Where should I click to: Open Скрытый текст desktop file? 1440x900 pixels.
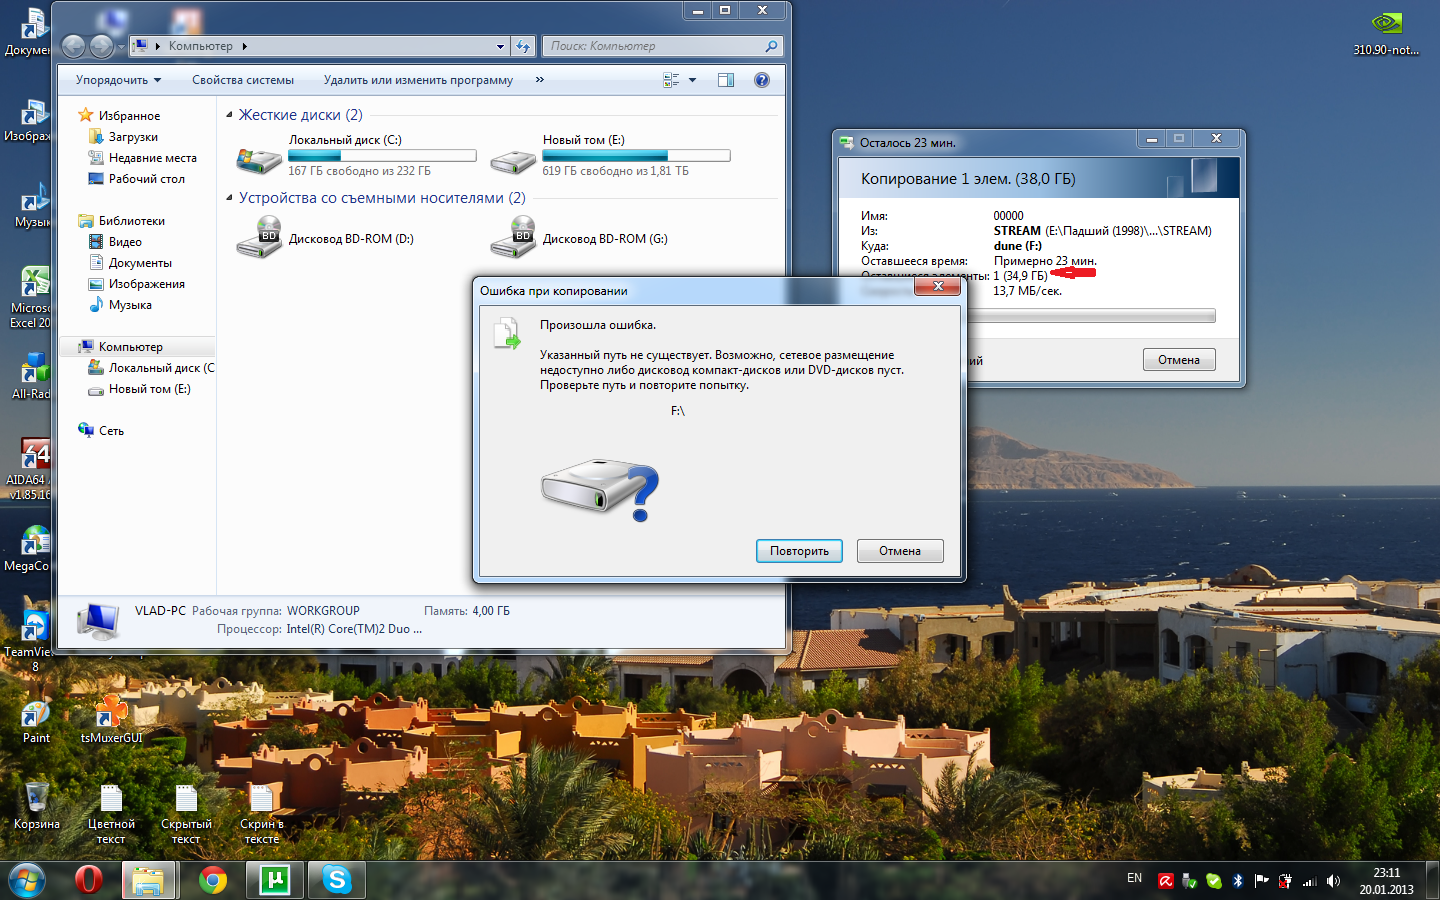pos(186,814)
